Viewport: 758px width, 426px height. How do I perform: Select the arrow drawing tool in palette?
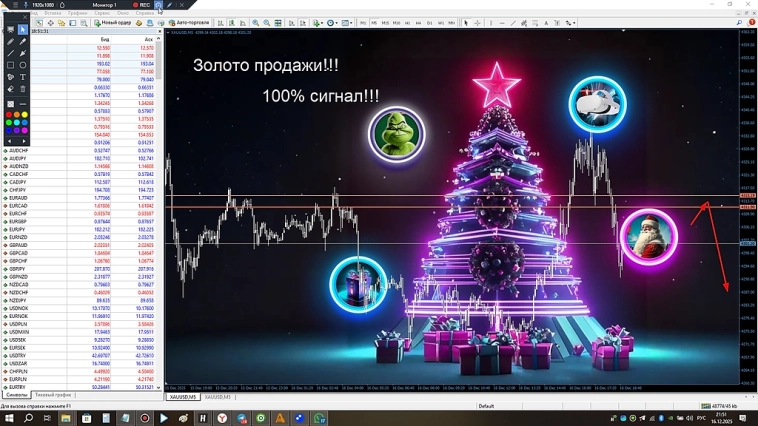point(23,53)
